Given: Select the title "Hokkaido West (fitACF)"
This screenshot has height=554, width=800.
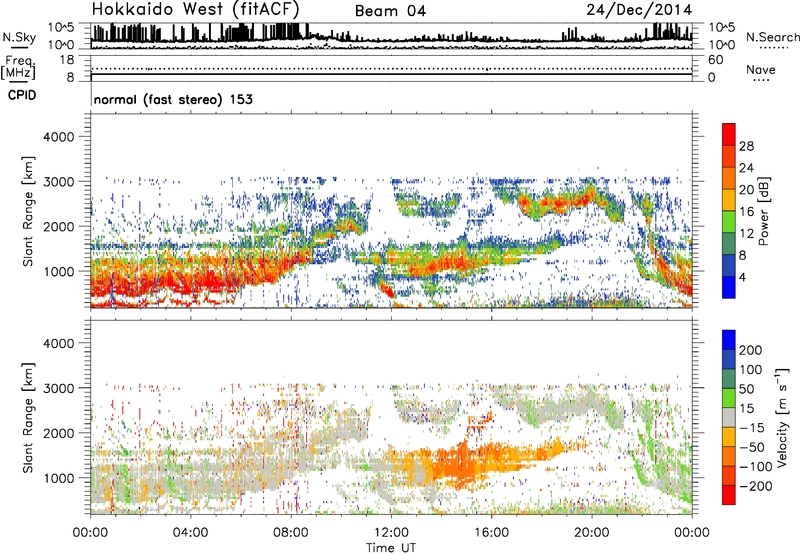Looking at the screenshot, I should 195,9.
